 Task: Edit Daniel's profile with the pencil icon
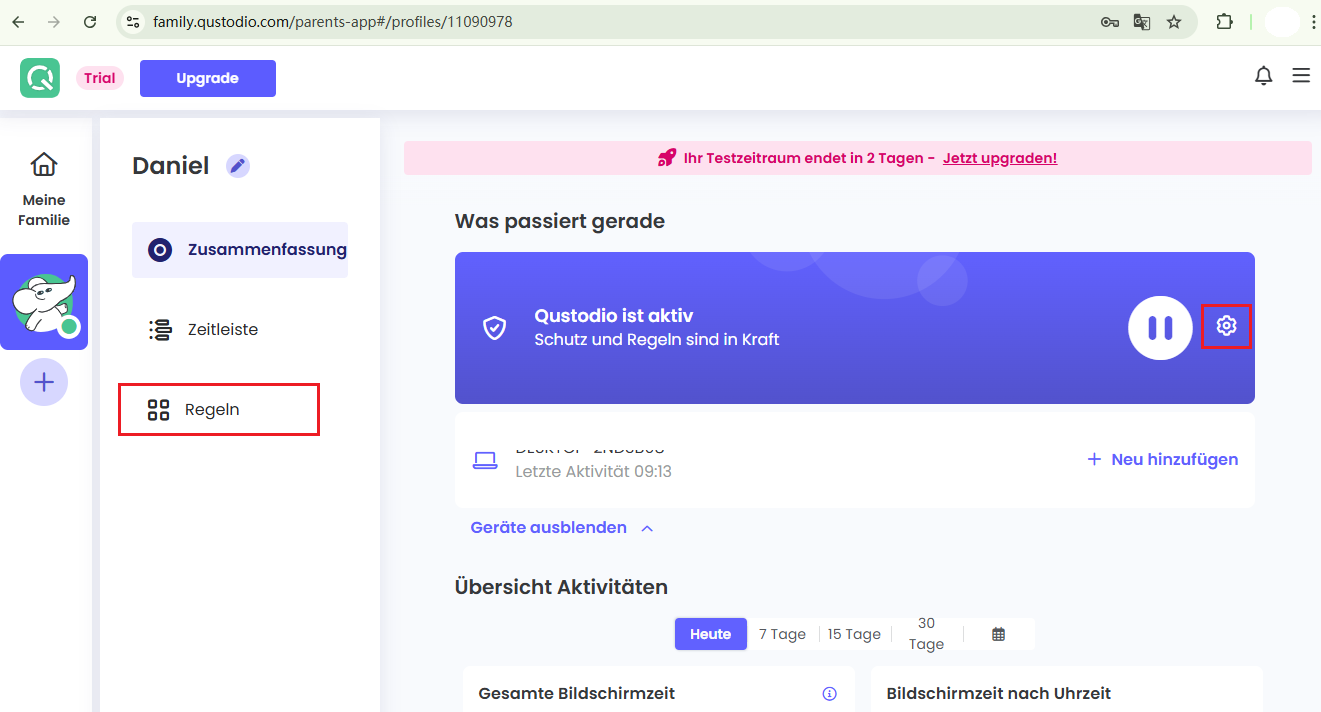[x=237, y=166]
